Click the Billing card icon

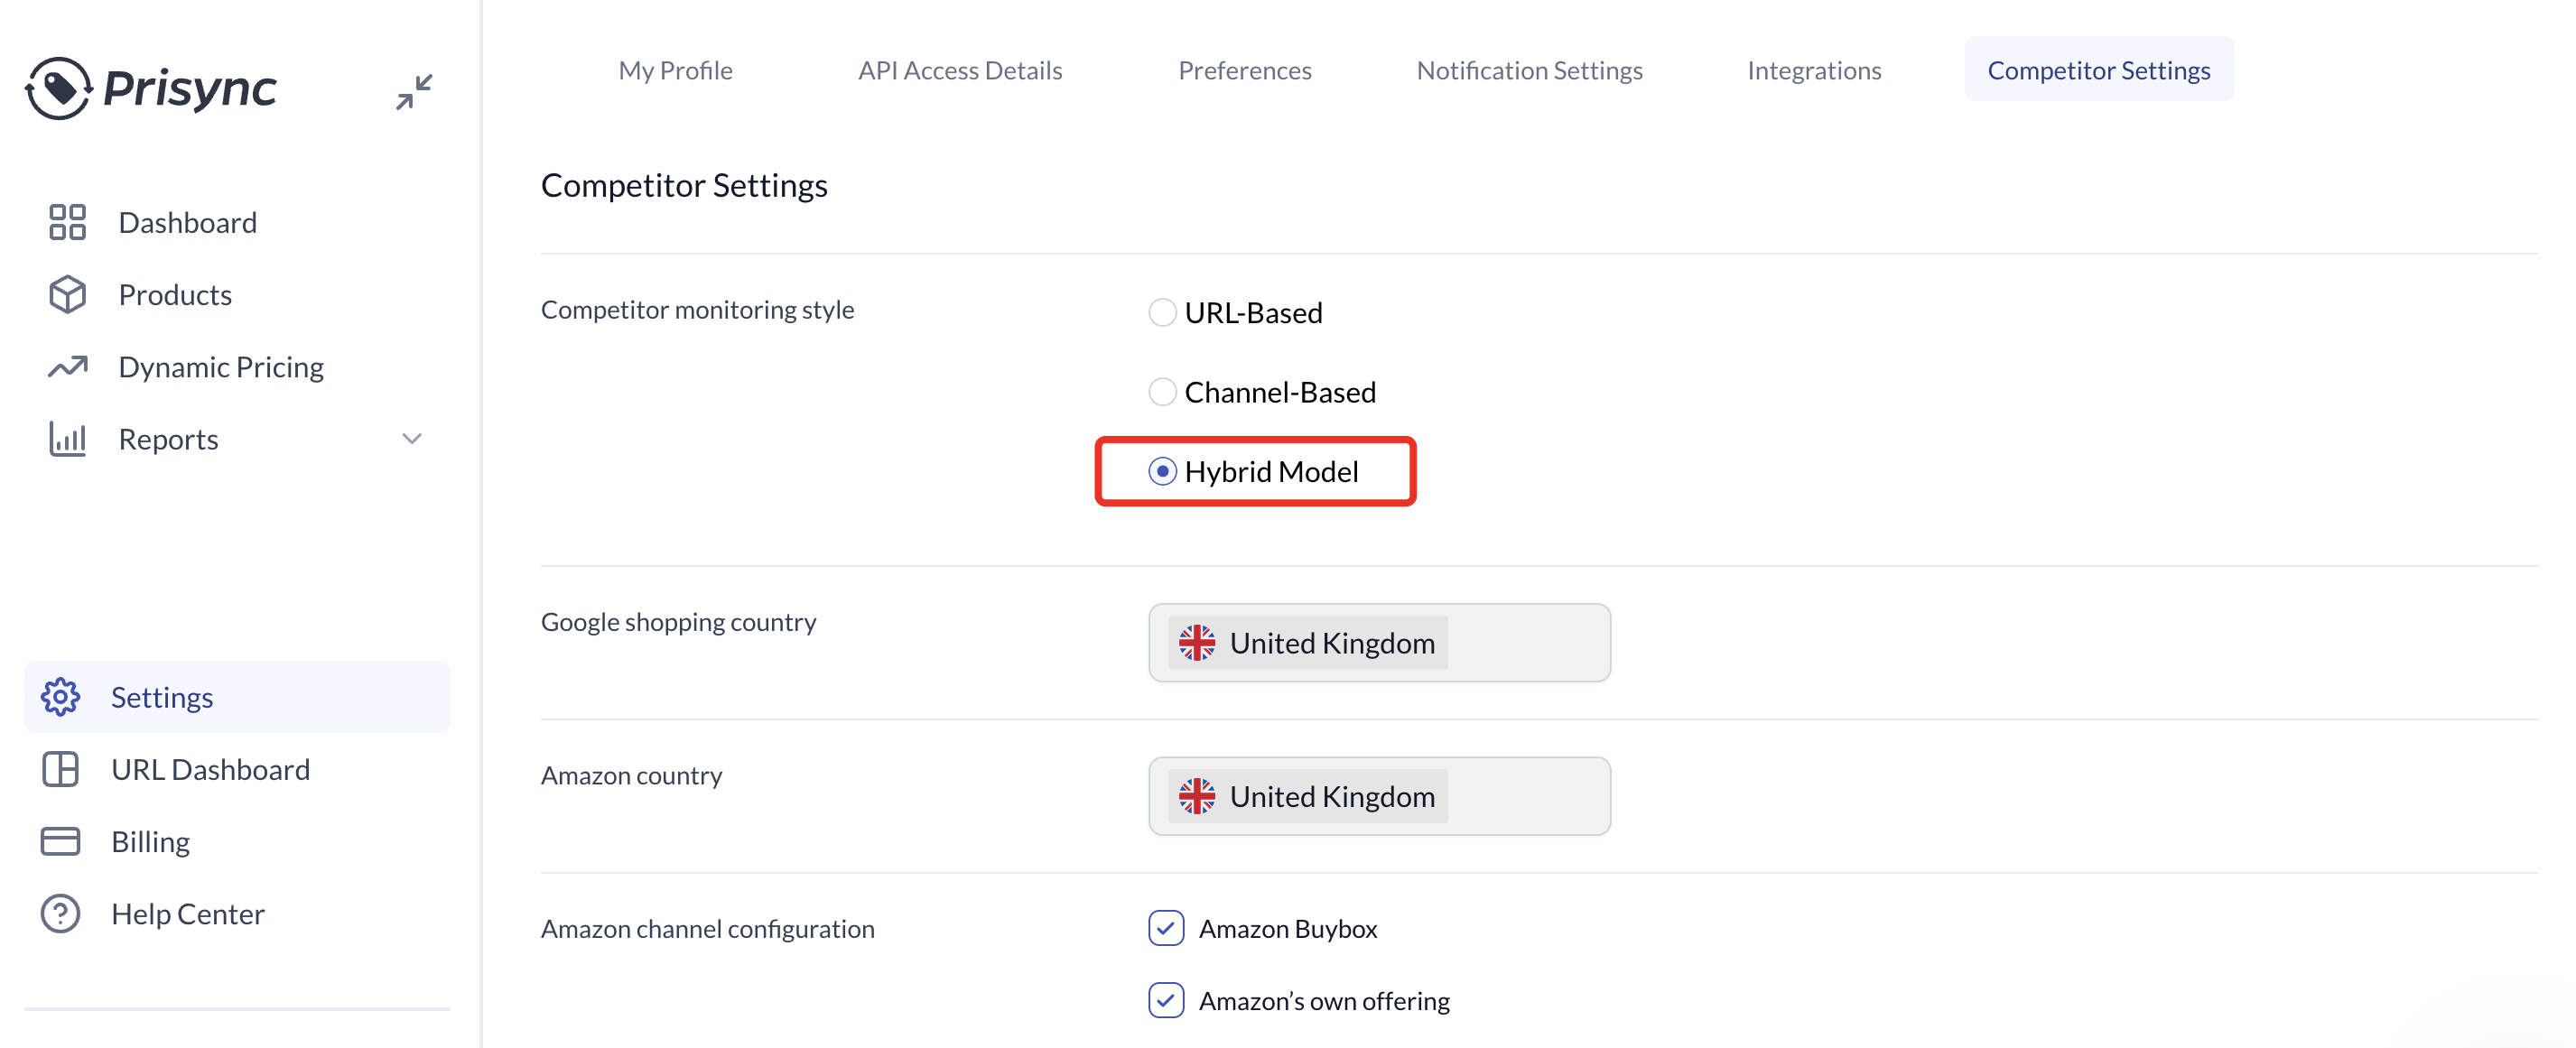(60, 841)
